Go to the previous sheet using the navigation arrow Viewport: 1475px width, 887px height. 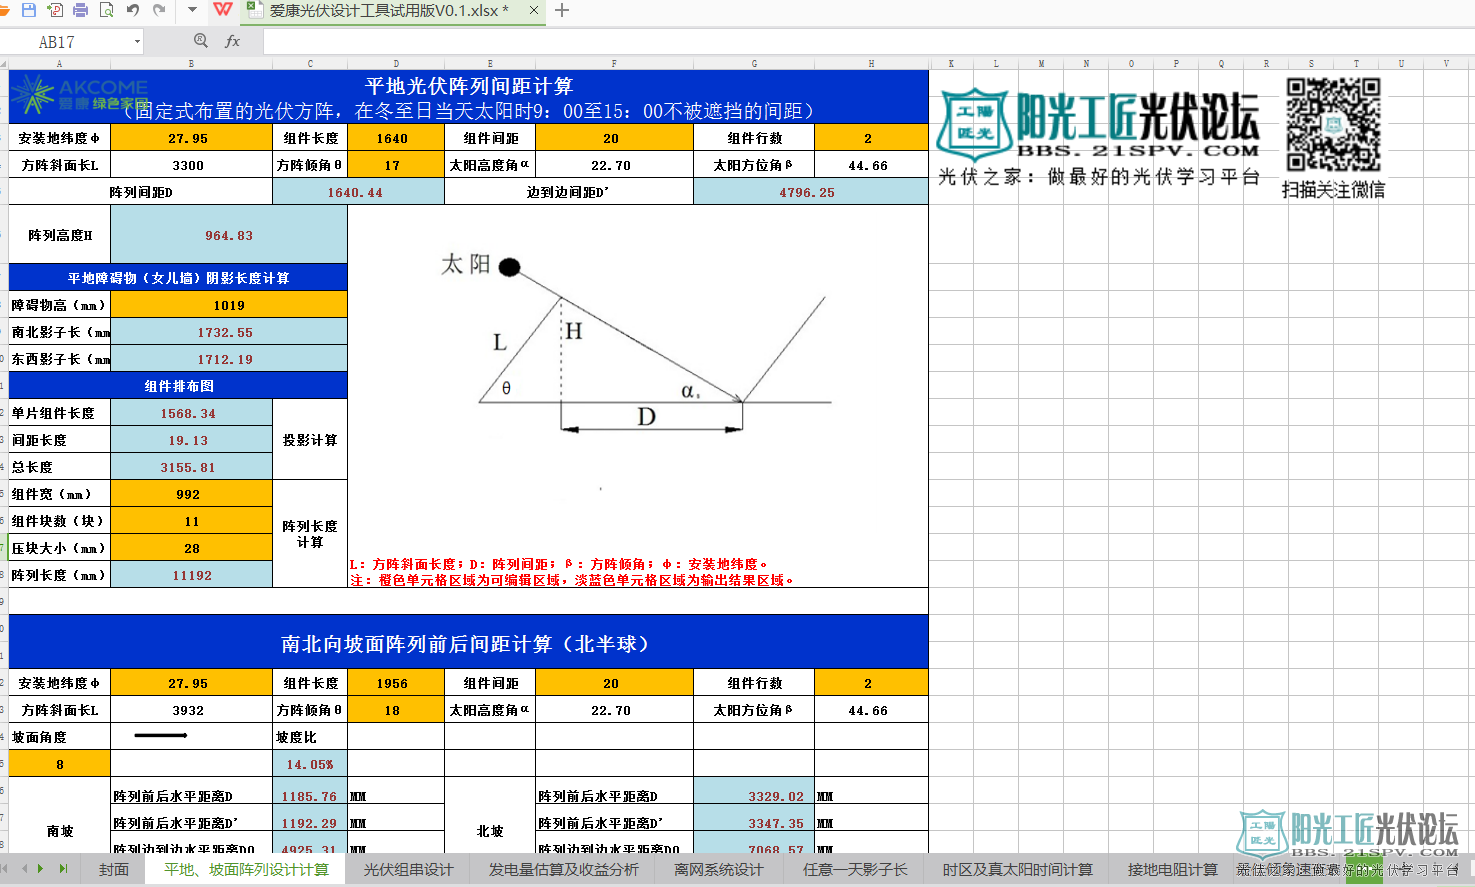25,869
